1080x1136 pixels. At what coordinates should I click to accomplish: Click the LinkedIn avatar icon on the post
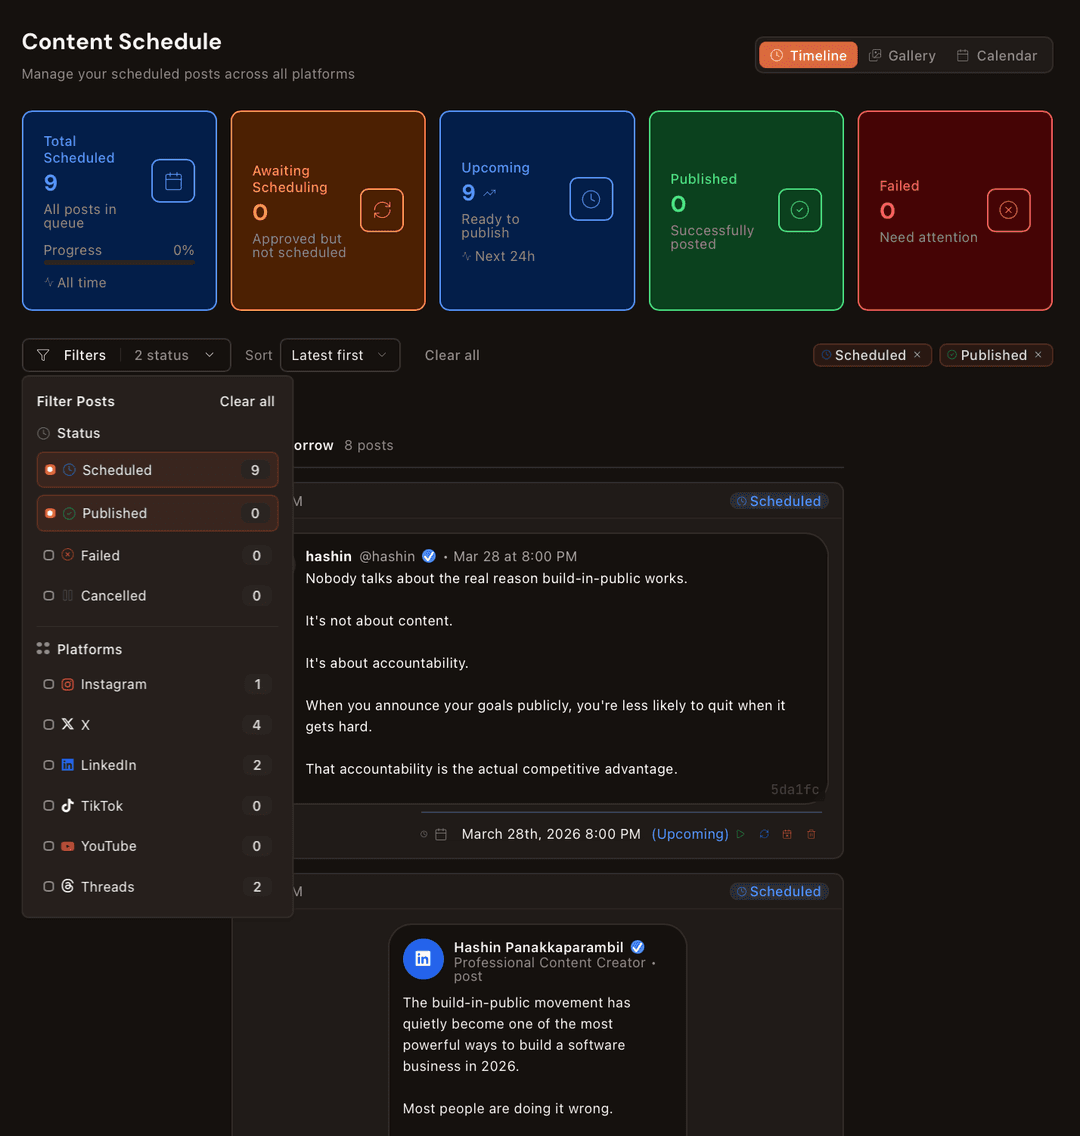(x=423, y=958)
